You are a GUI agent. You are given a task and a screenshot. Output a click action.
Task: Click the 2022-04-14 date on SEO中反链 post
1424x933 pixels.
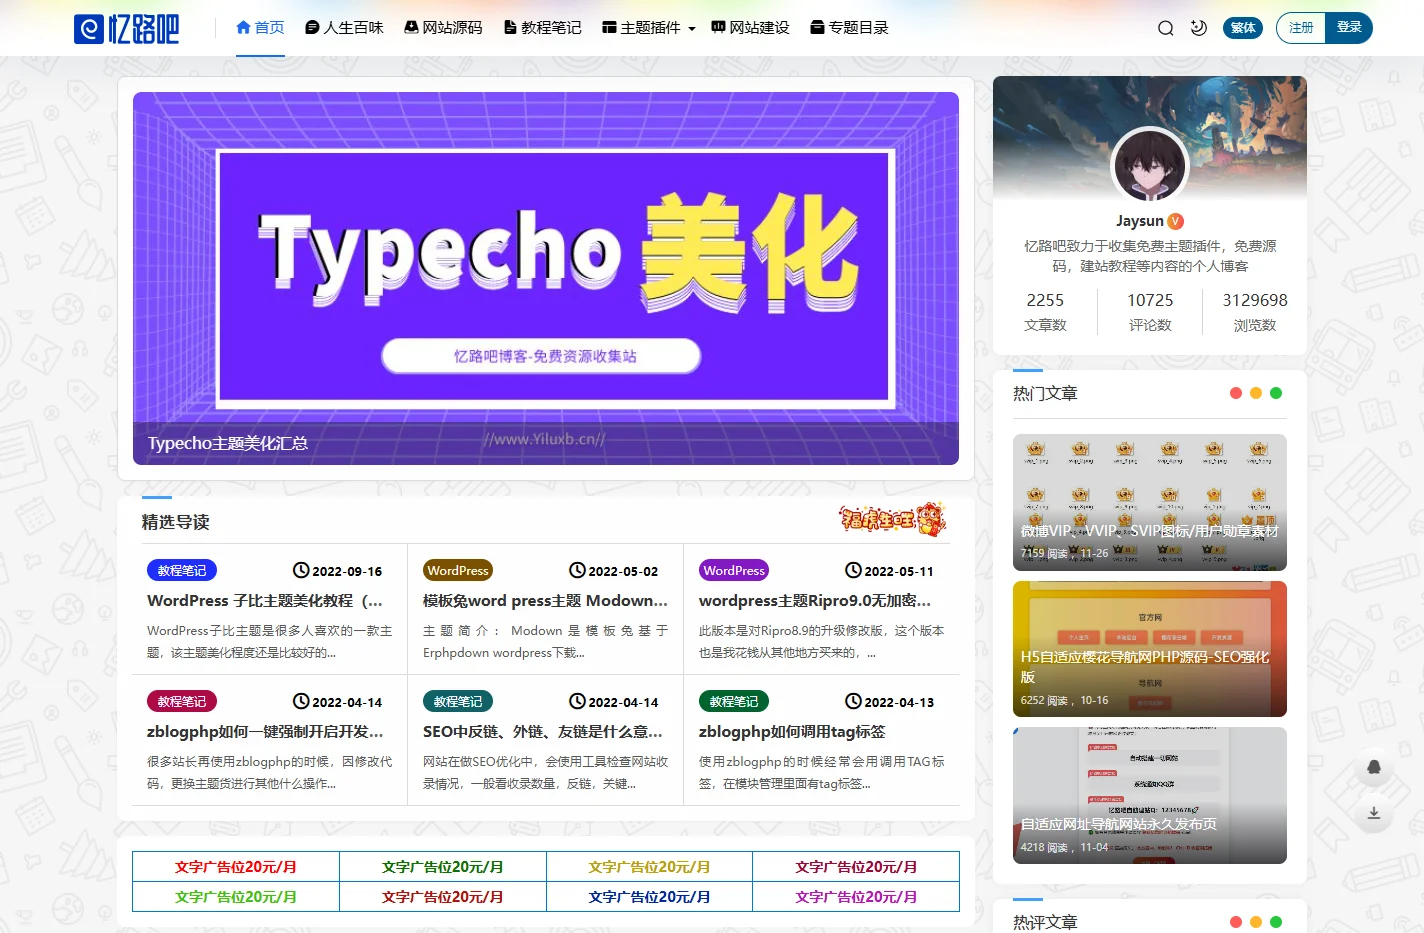click(623, 702)
